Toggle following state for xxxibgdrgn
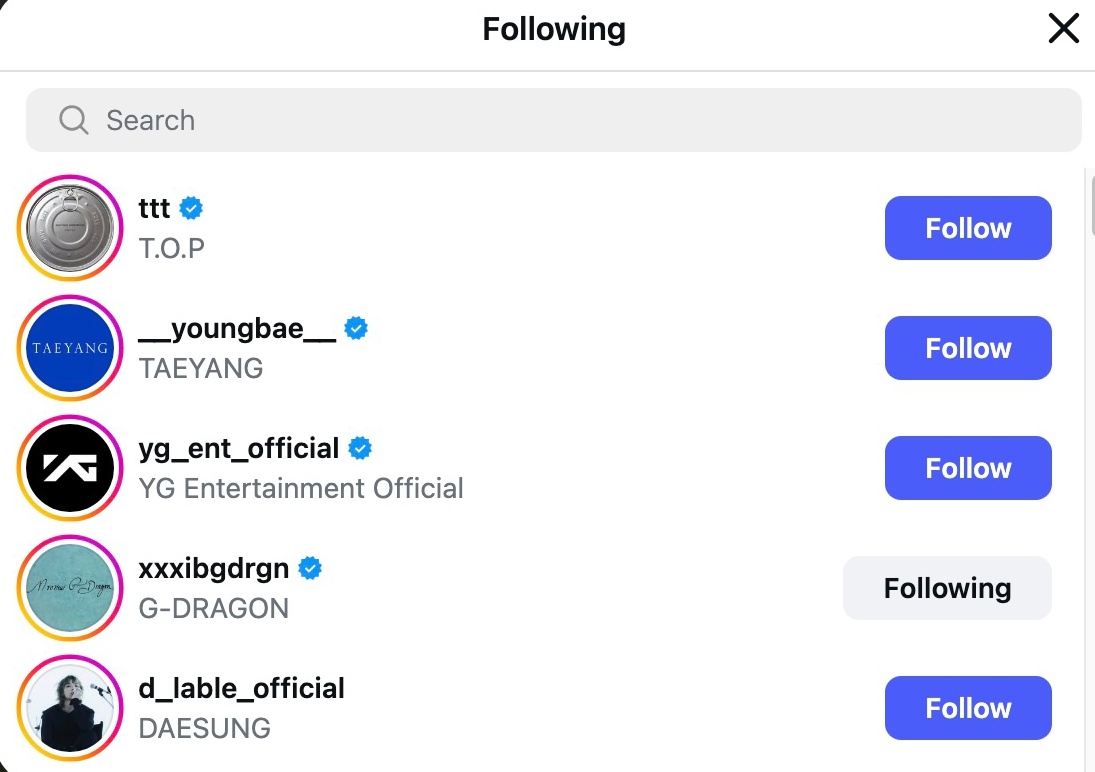The width and height of the screenshot is (1095, 772). pyautogui.click(x=946, y=587)
